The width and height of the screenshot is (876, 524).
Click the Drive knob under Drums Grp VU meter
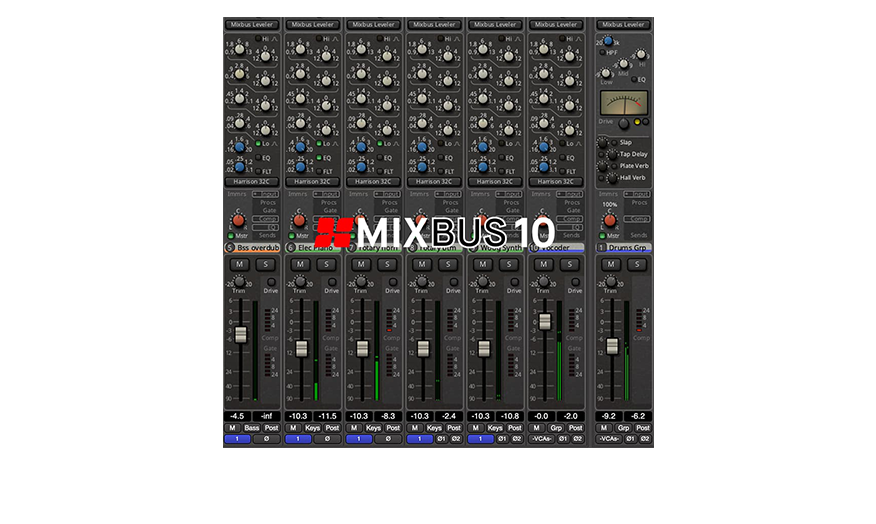click(x=623, y=124)
